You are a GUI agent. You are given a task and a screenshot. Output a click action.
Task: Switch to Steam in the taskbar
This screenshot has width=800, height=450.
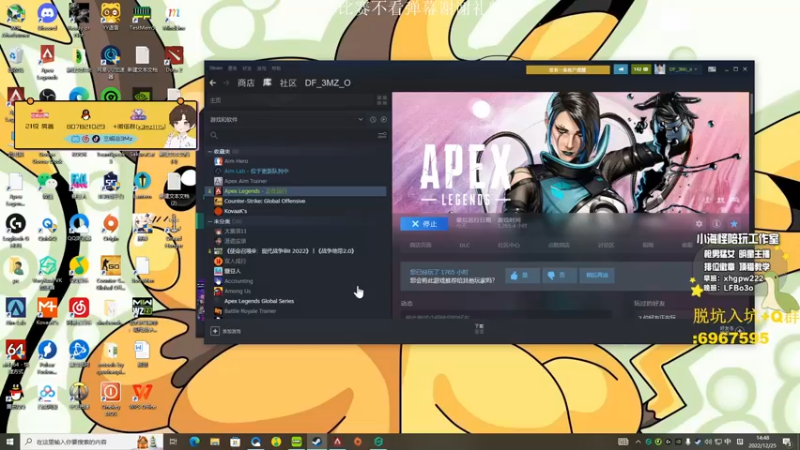pyautogui.click(x=317, y=441)
